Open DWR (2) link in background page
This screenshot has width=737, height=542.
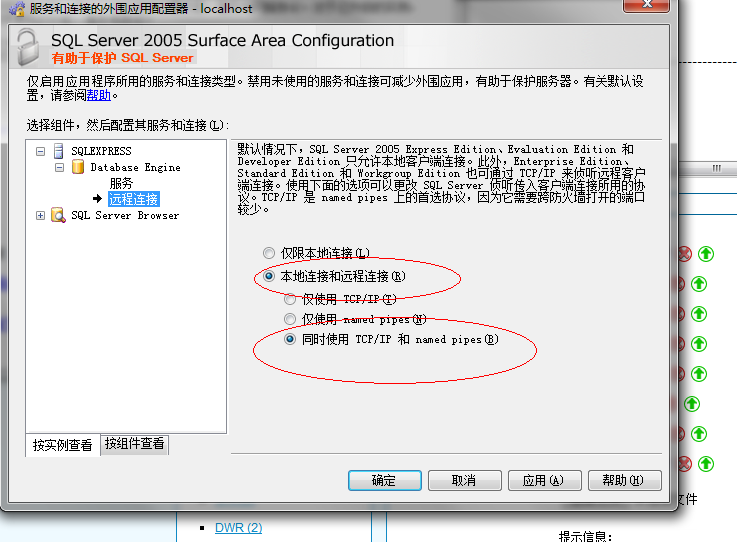pyautogui.click(x=238, y=528)
